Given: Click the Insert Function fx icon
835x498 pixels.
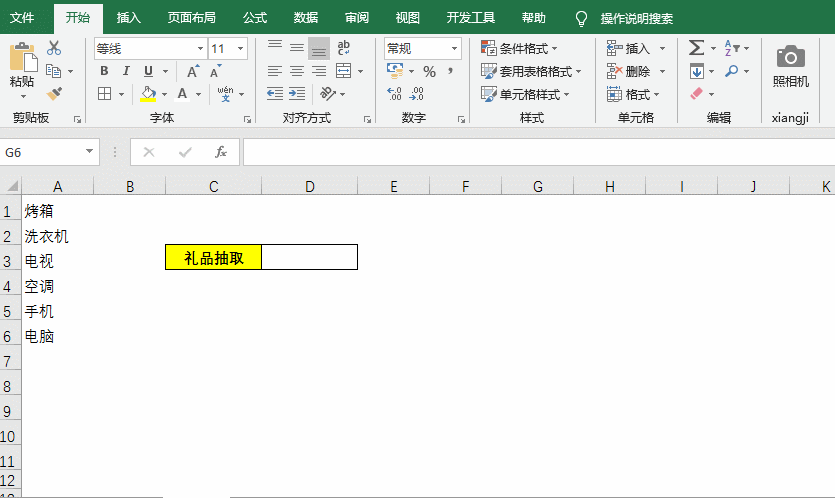Looking at the screenshot, I should pyautogui.click(x=221, y=152).
